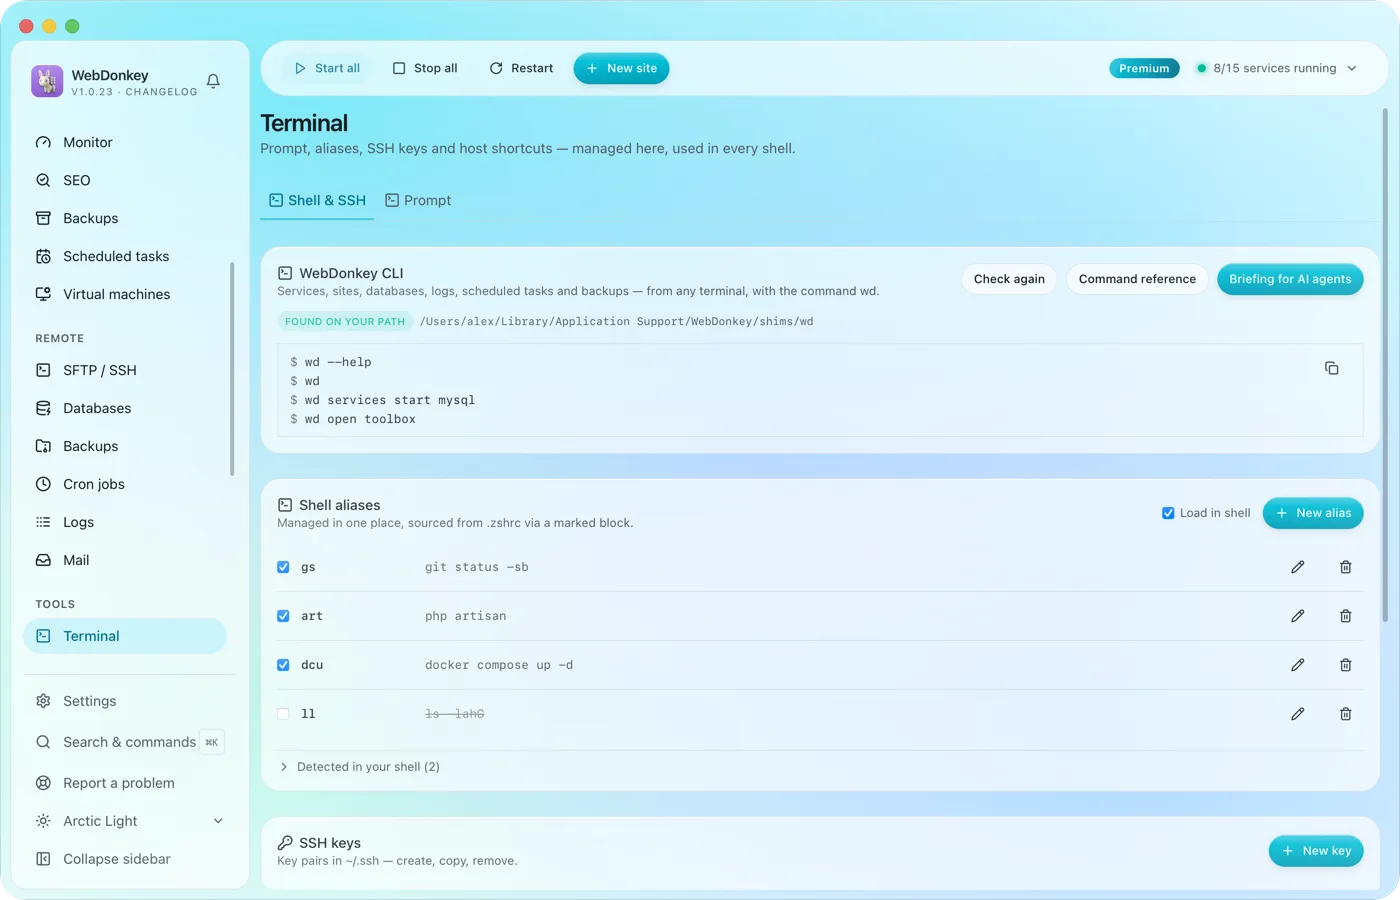This screenshot has width=1400, height=900.
Task: Expand Detected in your shell (2)
Action: [x=359, y=767]
